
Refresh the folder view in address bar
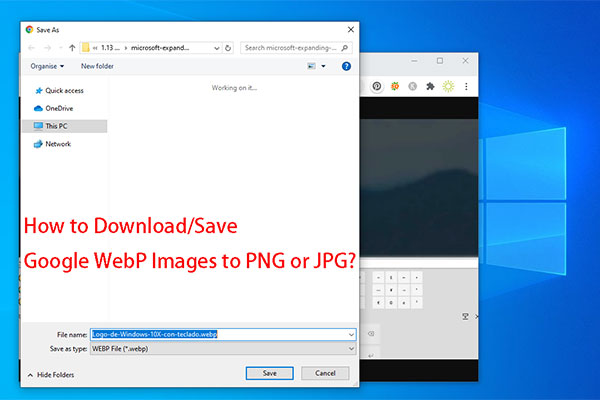(228, 48)
